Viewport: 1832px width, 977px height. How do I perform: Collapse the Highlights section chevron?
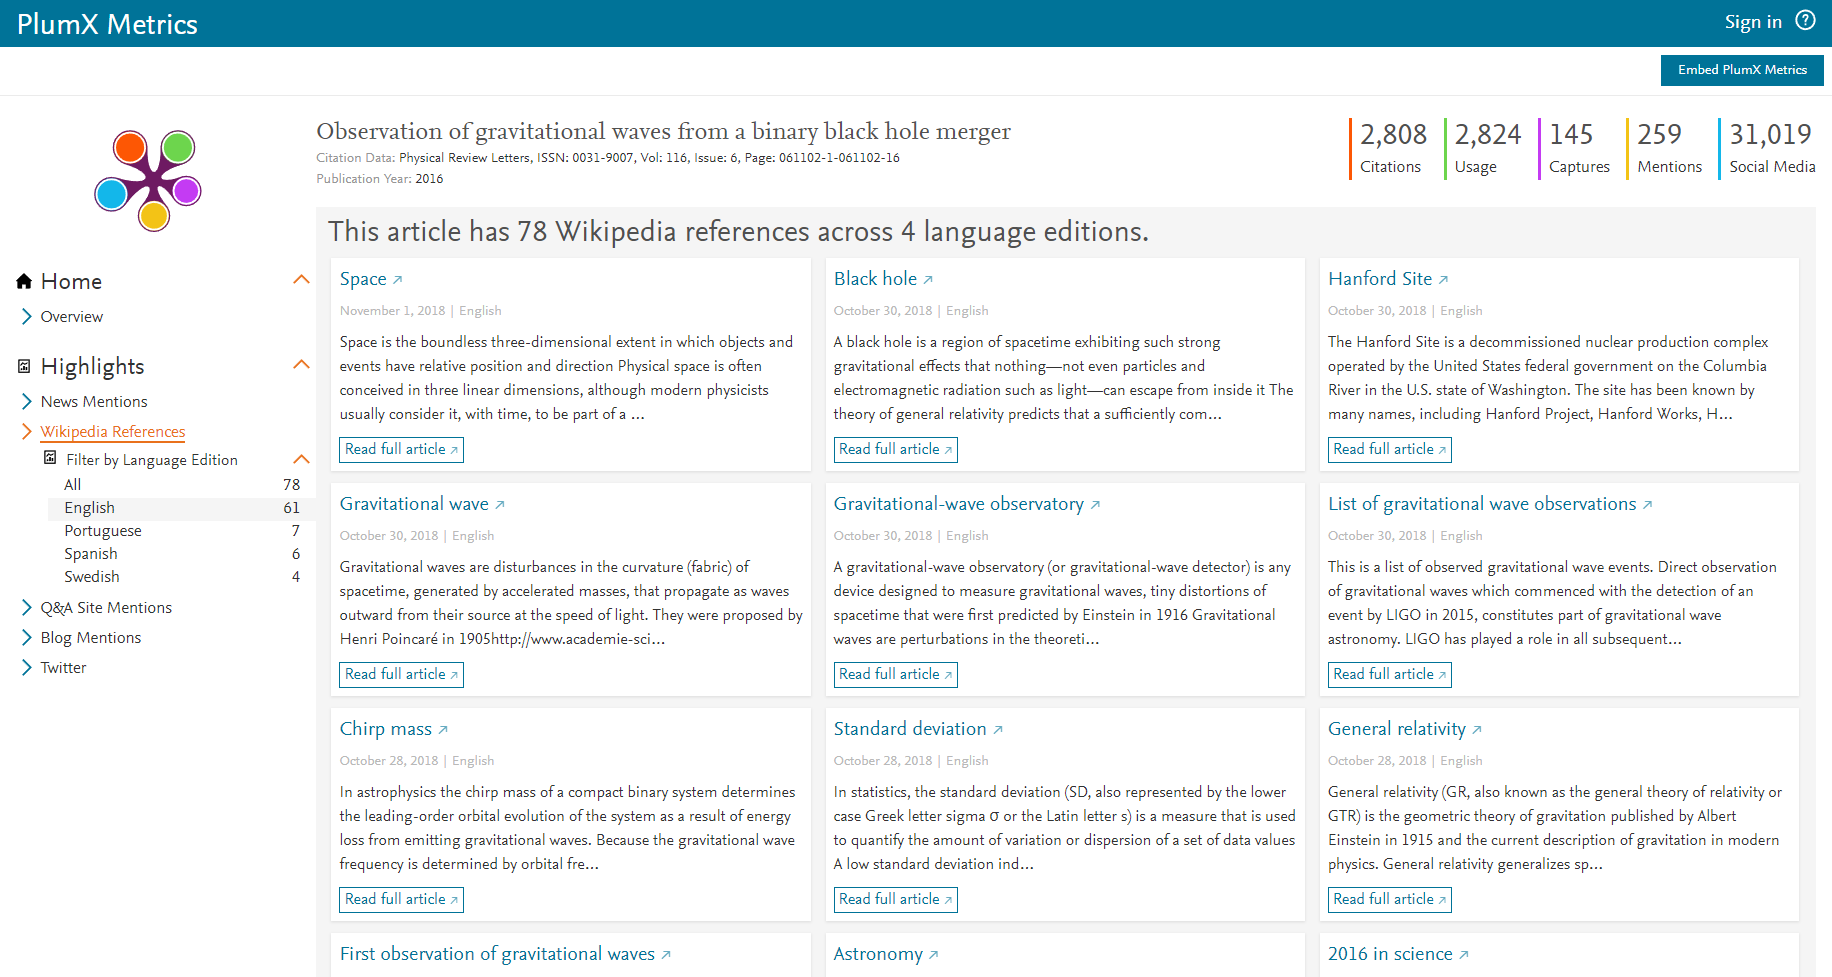[x=301, y=365]
